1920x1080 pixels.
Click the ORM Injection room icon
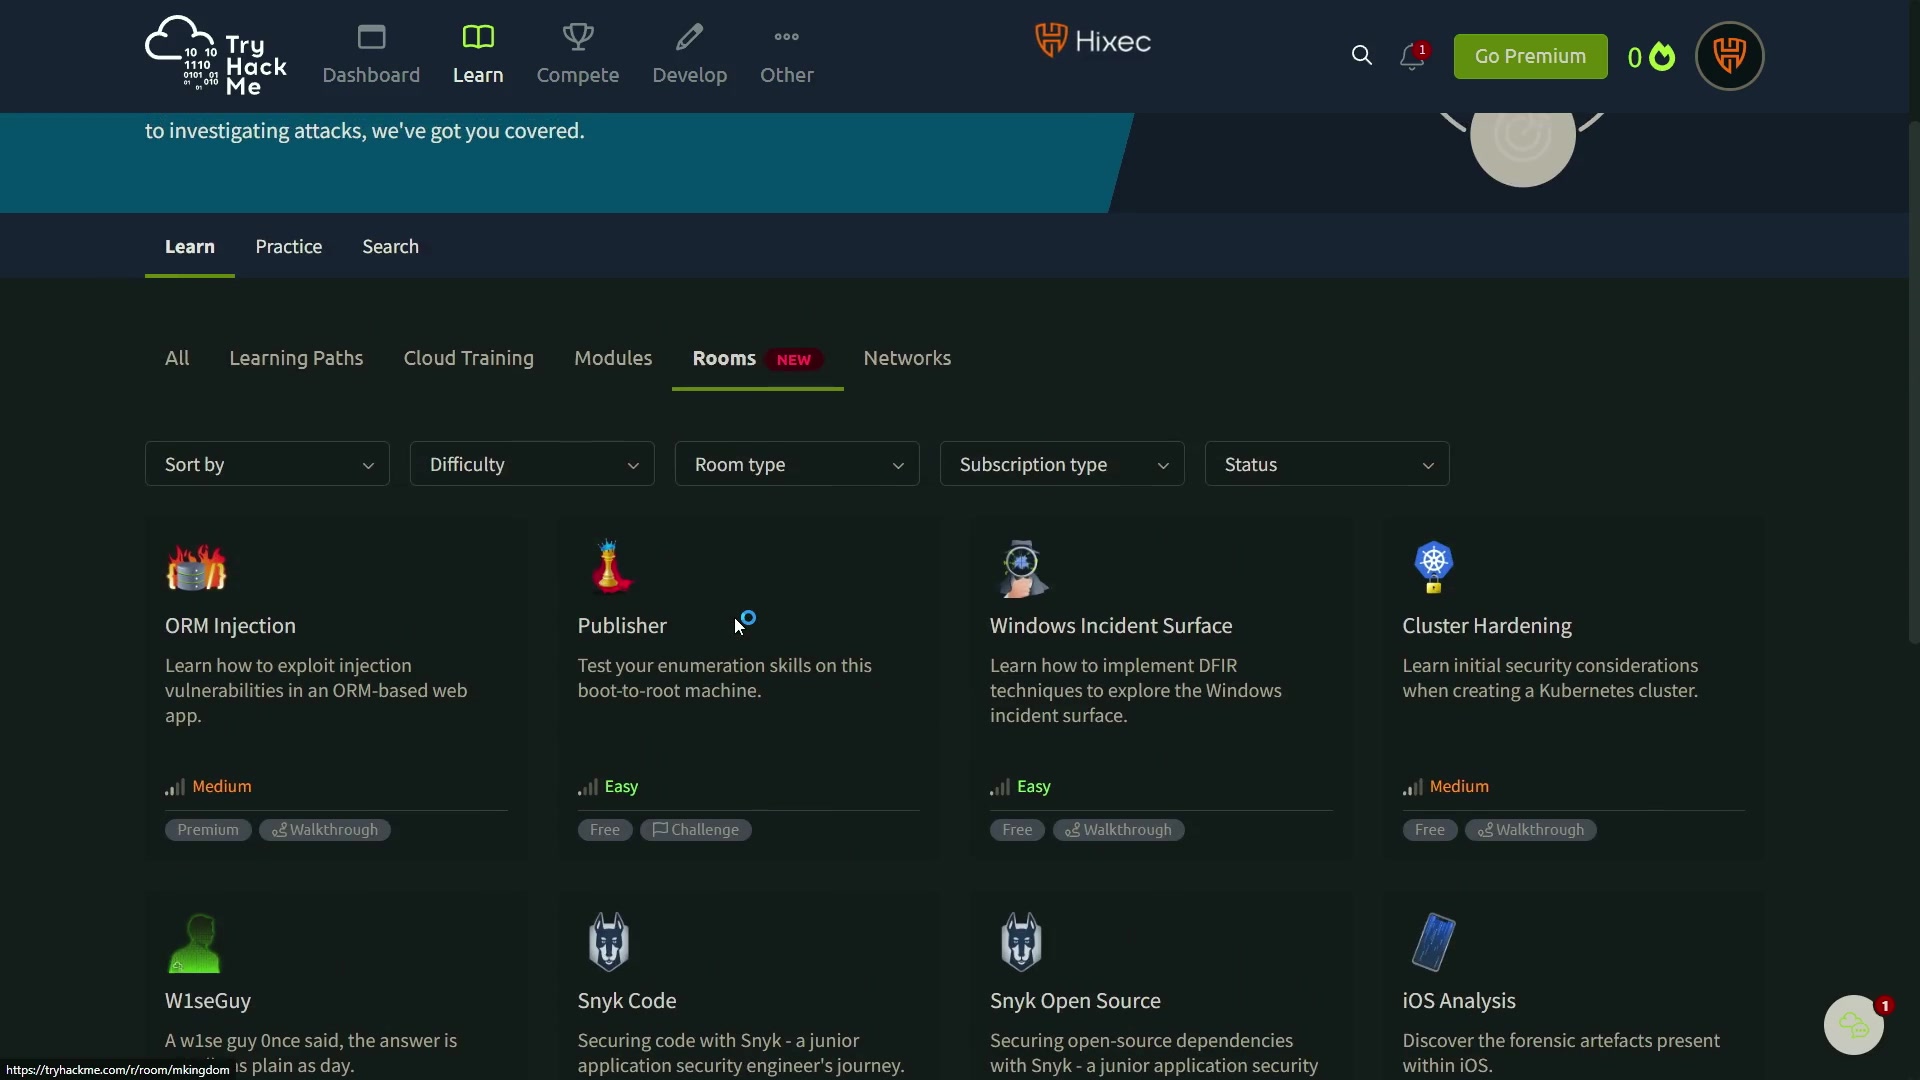tap(196, 568)
